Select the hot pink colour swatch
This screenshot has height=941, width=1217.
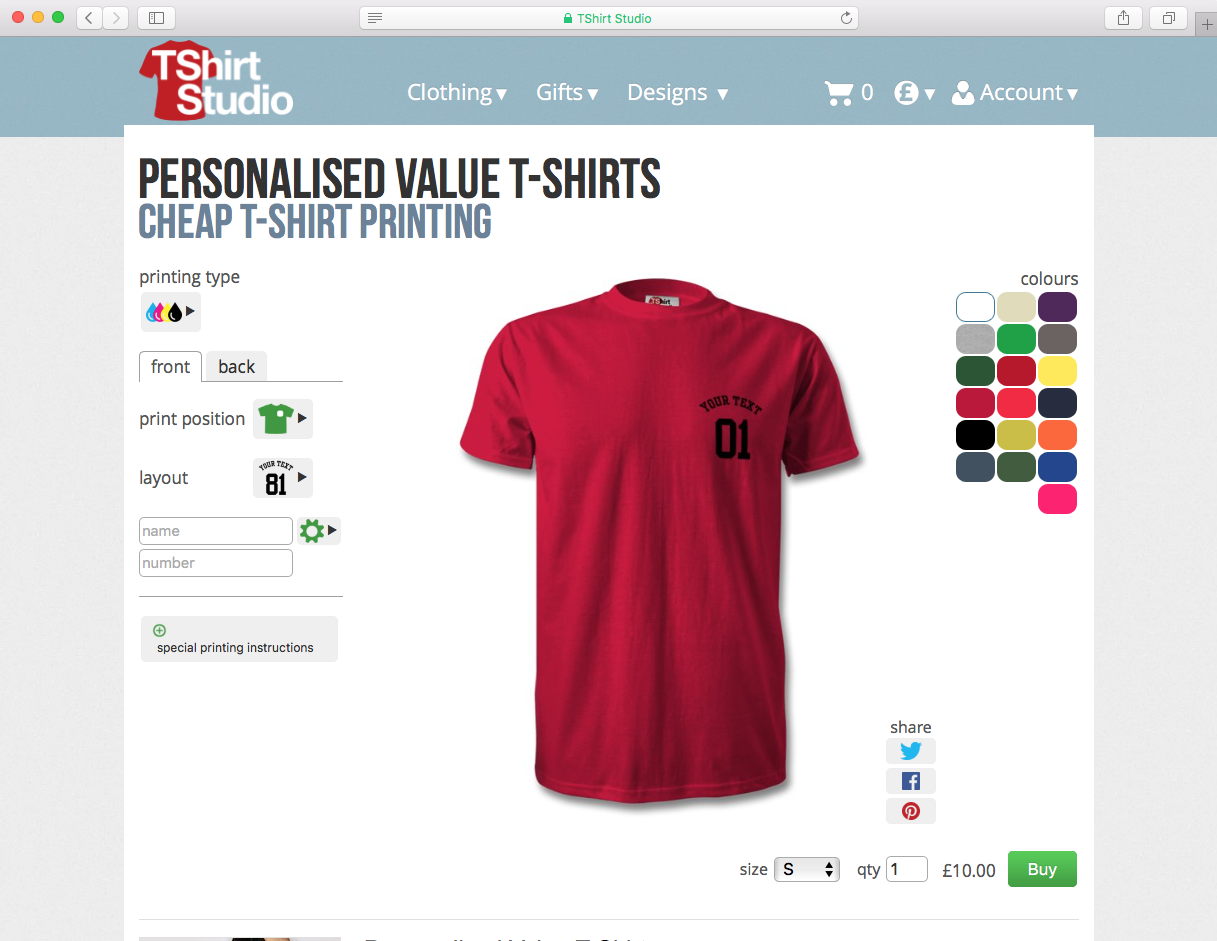pyautogui.click(x=1057, y=499)
